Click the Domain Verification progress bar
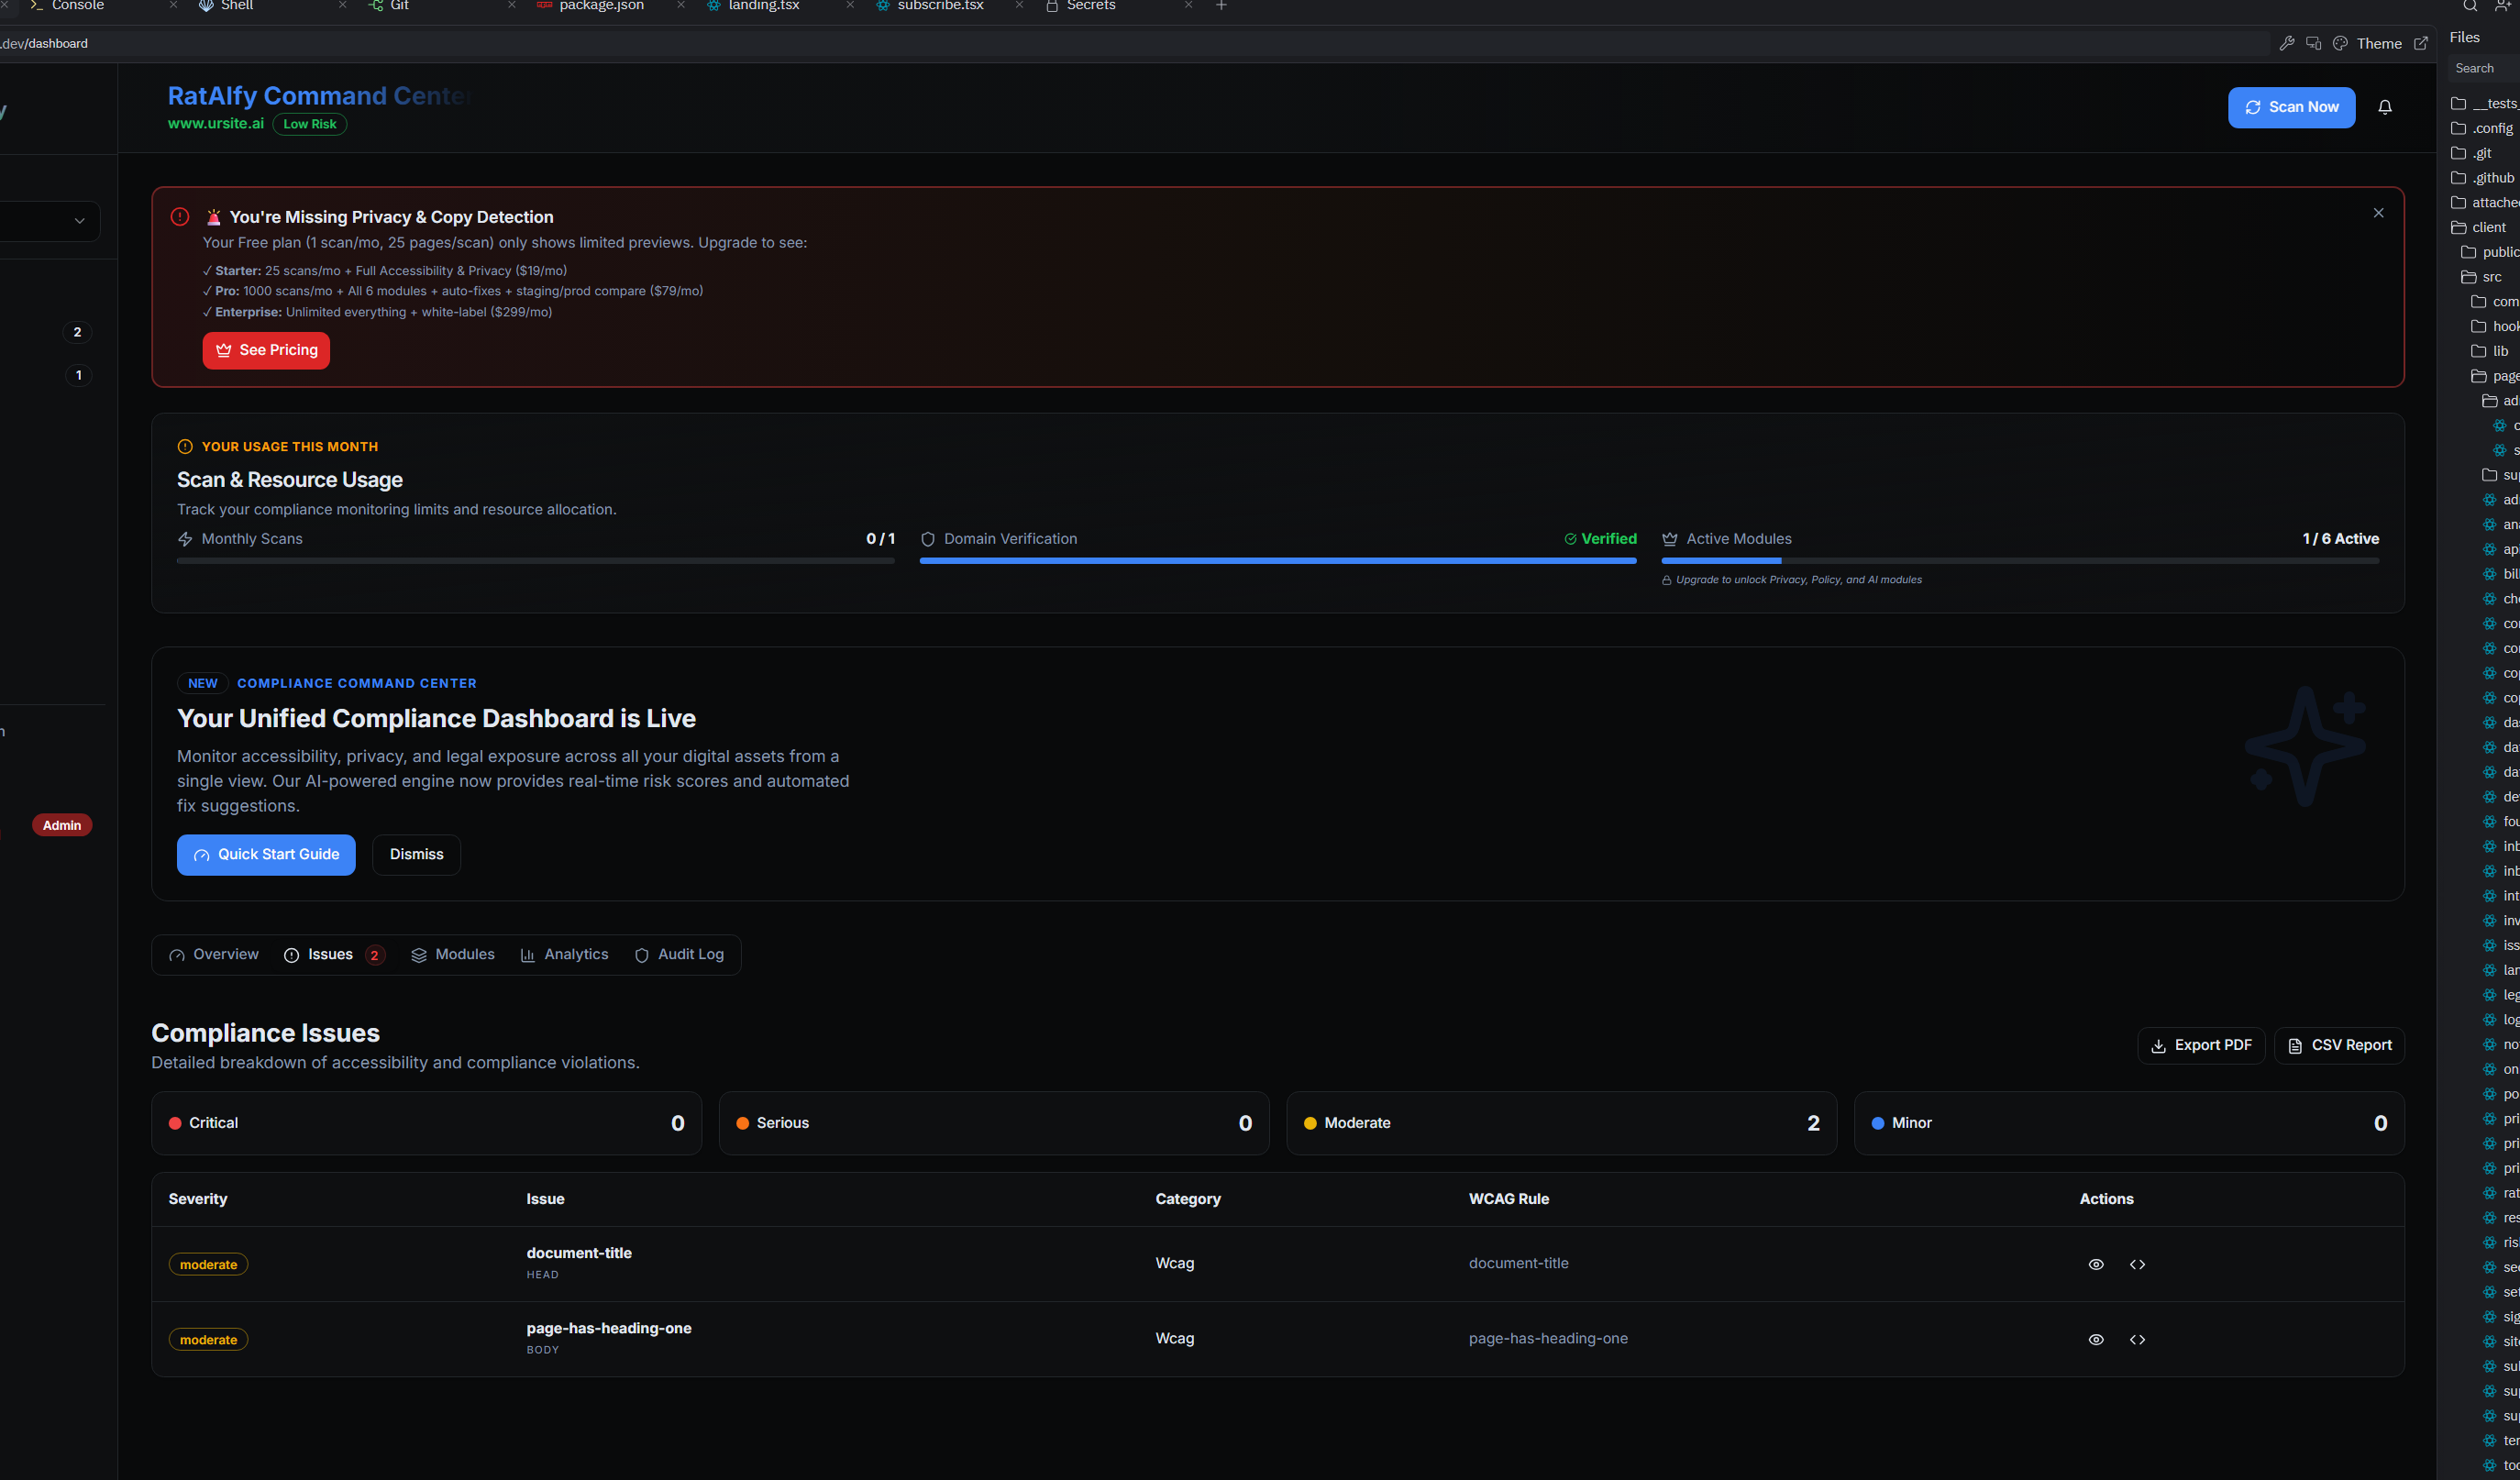This screenshot has width=2520, height=1480. coord(1277,561)
